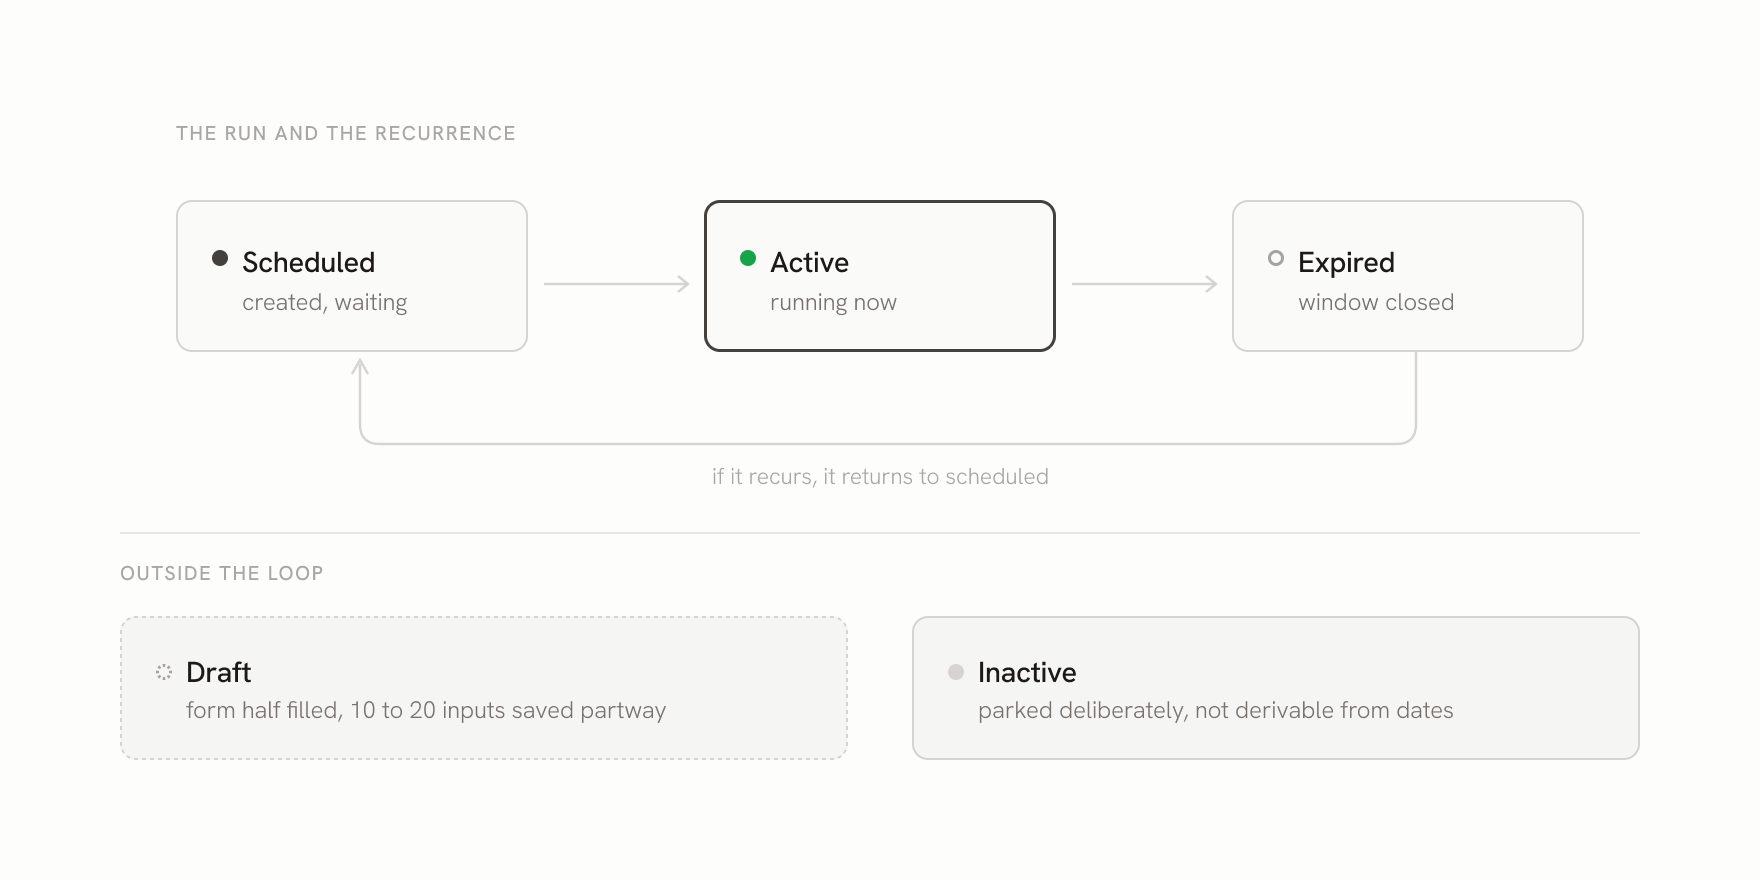Click the "form half filled" draft description
Screen dimensions: 1760x880
click(x=426, y=711)
